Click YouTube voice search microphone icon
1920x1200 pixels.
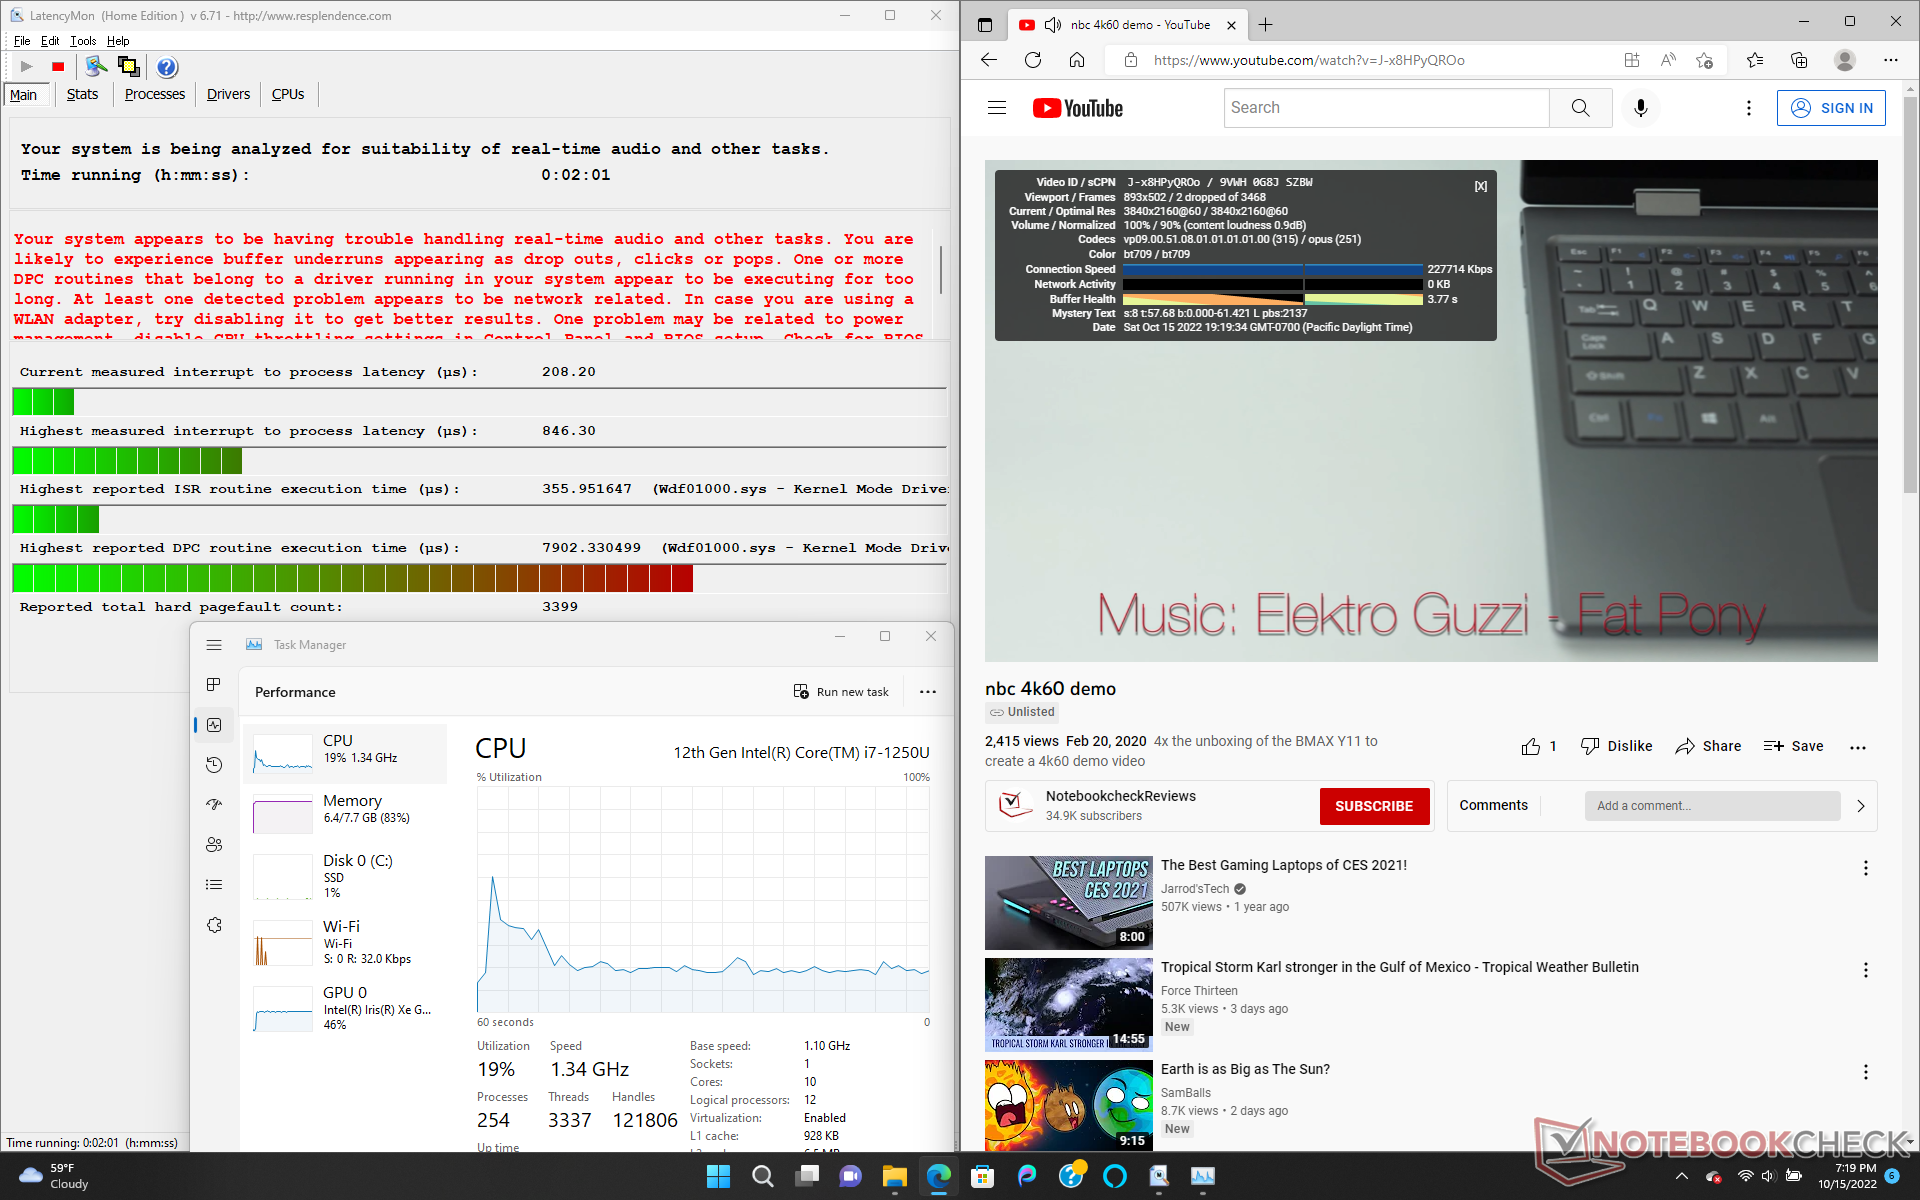[x=1640, y=108]
